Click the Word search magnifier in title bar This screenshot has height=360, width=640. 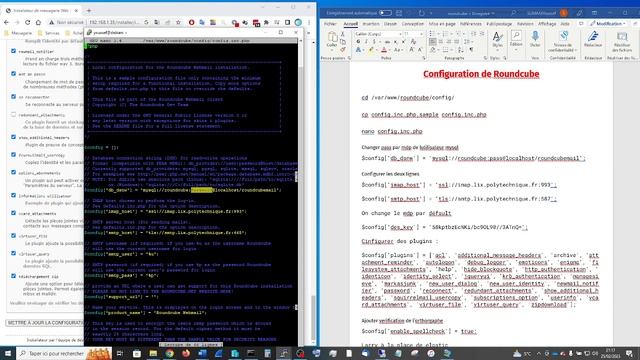point(513,13)
